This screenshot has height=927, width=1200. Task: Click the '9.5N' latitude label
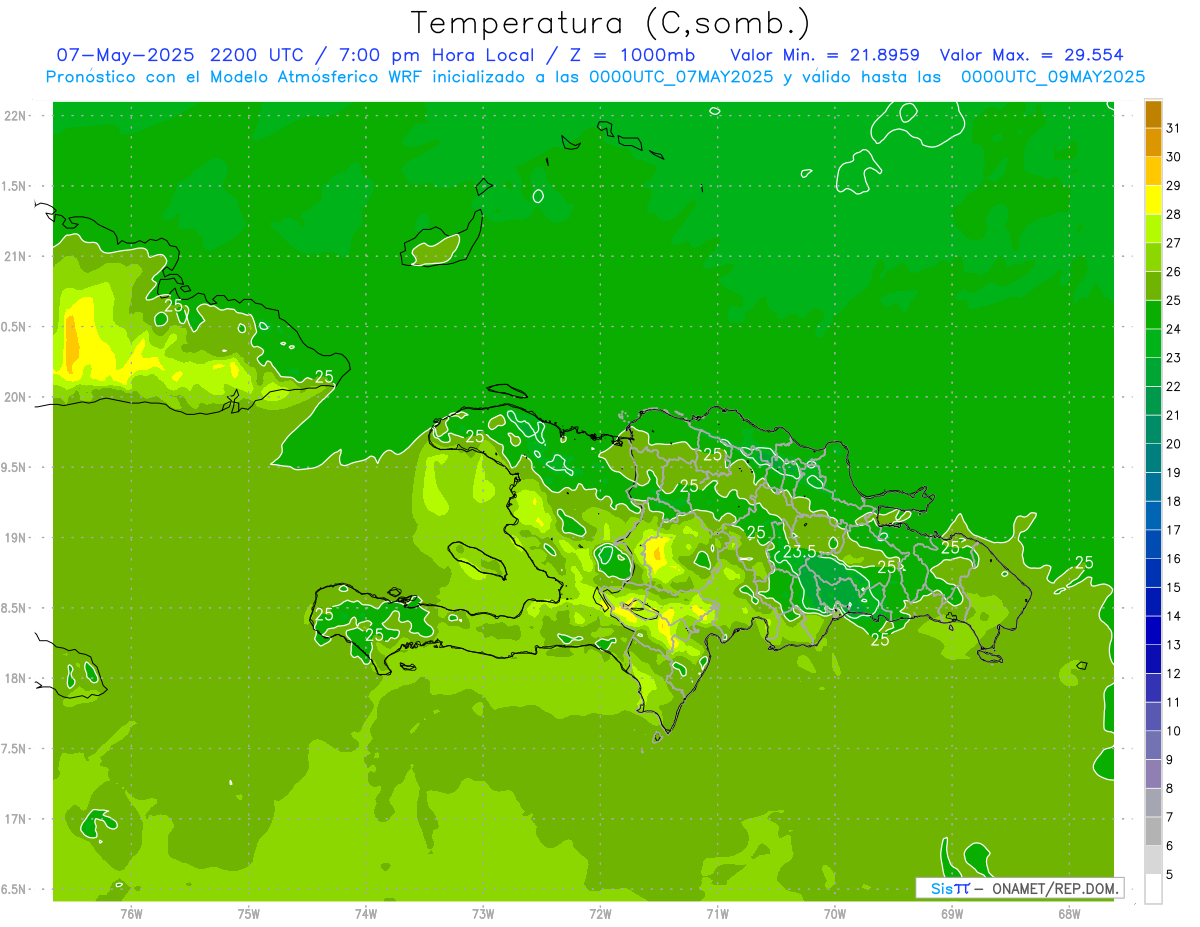click(x=13, y=467)
